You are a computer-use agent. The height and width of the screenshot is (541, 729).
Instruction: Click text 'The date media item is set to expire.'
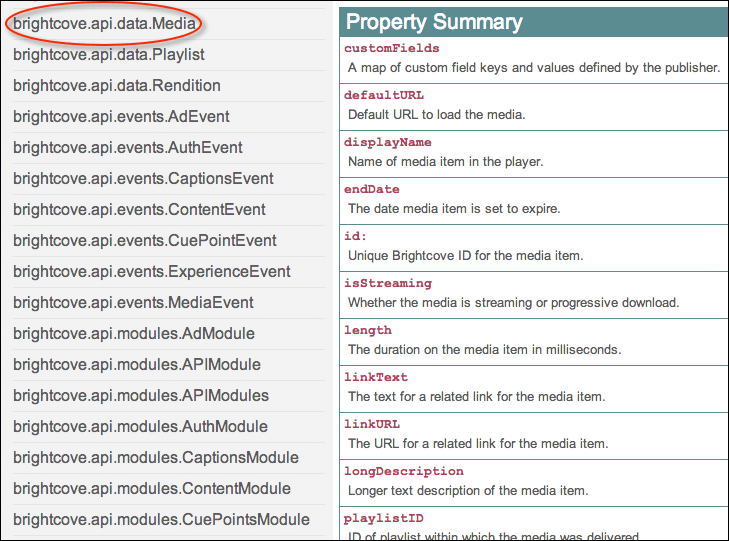pyautogui.click(x=454, y=209)
